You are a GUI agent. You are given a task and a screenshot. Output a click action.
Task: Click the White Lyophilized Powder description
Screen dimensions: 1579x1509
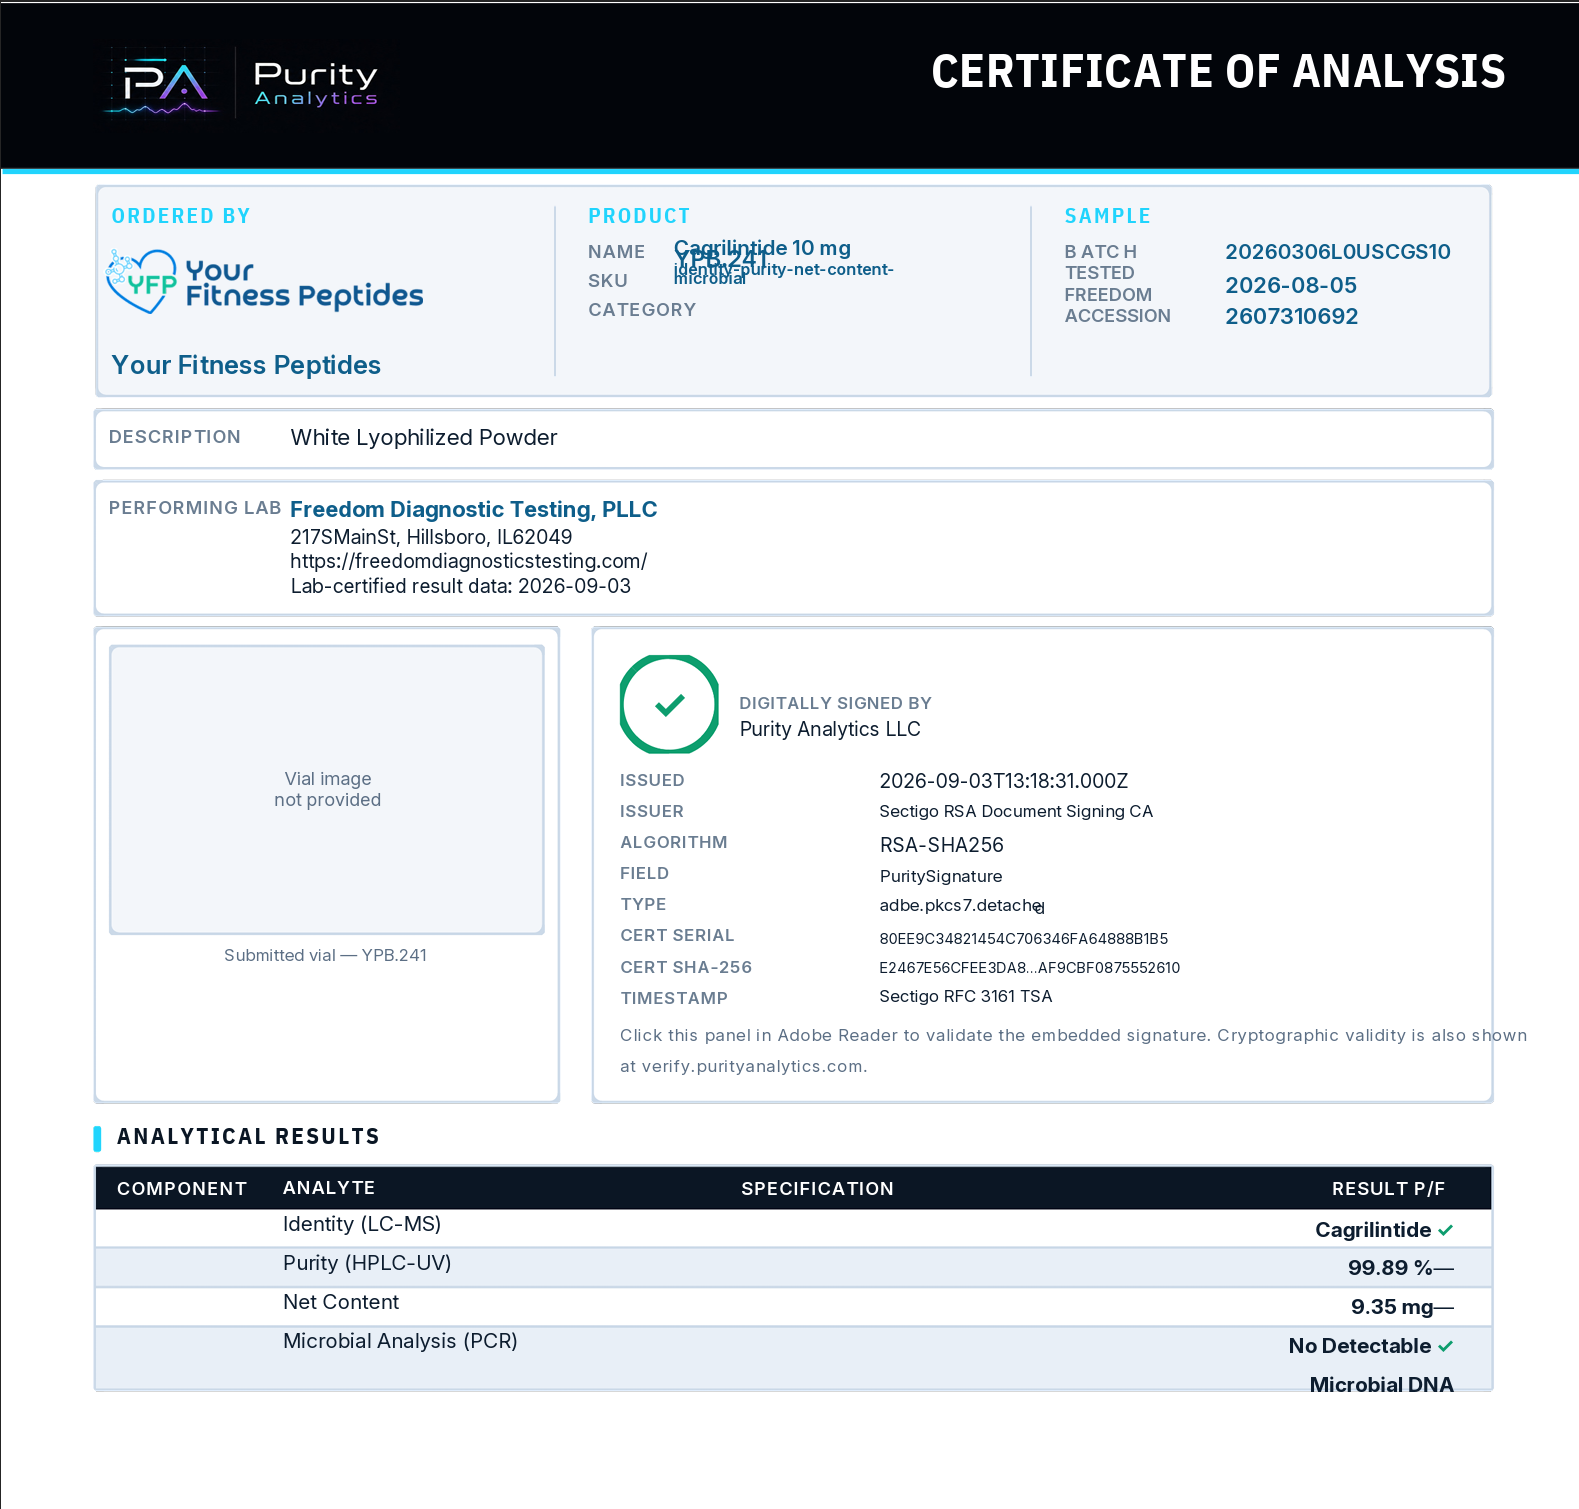pyautogui.click(x=424, y=437)
